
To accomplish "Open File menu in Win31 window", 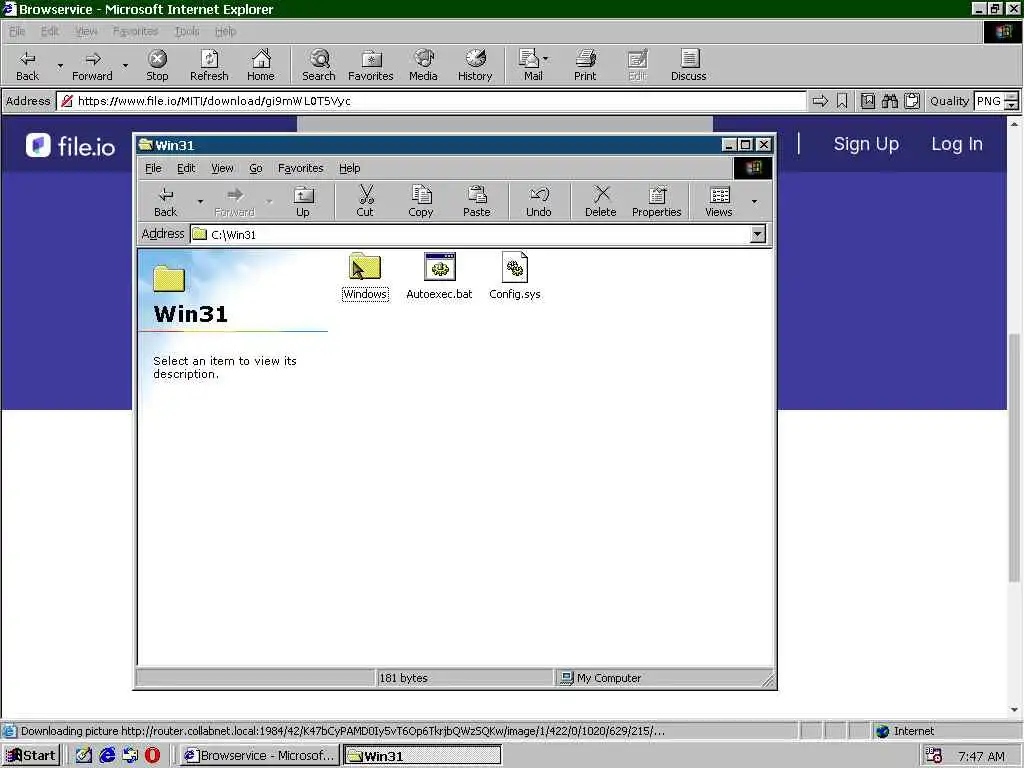I will (x=153, y=168).
